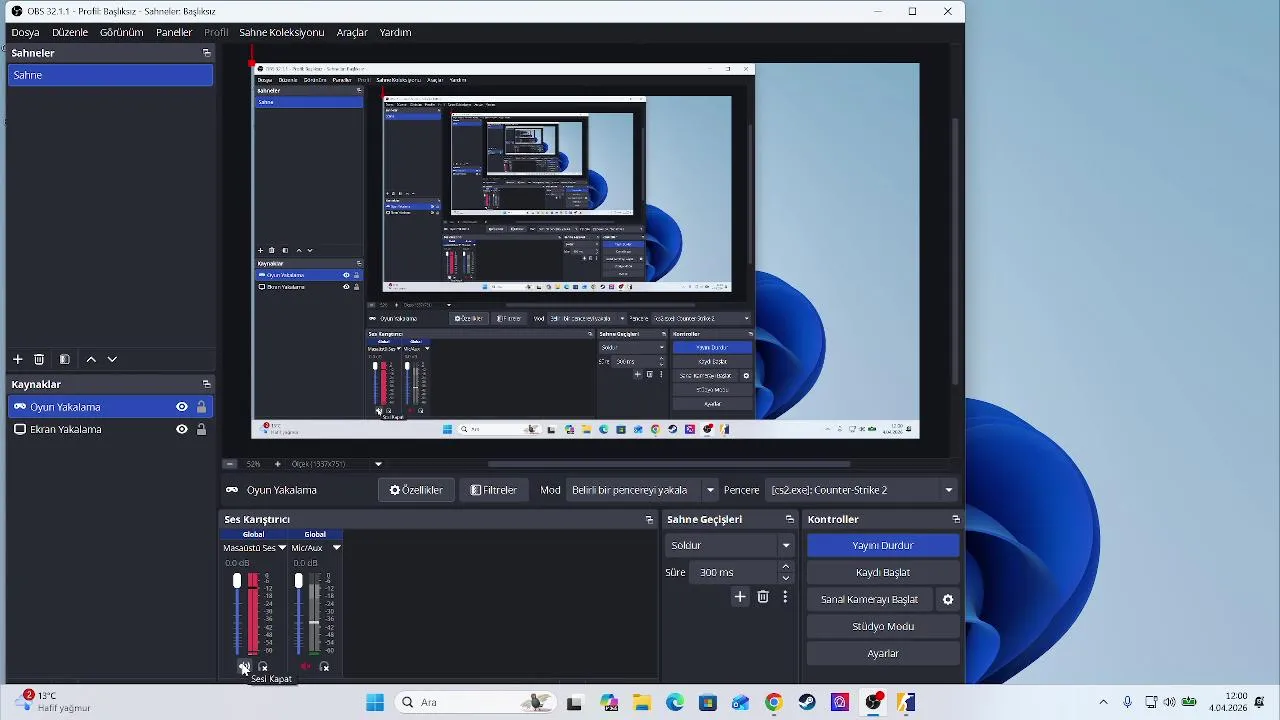The width and height of the screenshot is (1280, 720).
Task: Open transition properties three-dot menu
Action: (785, 597)
